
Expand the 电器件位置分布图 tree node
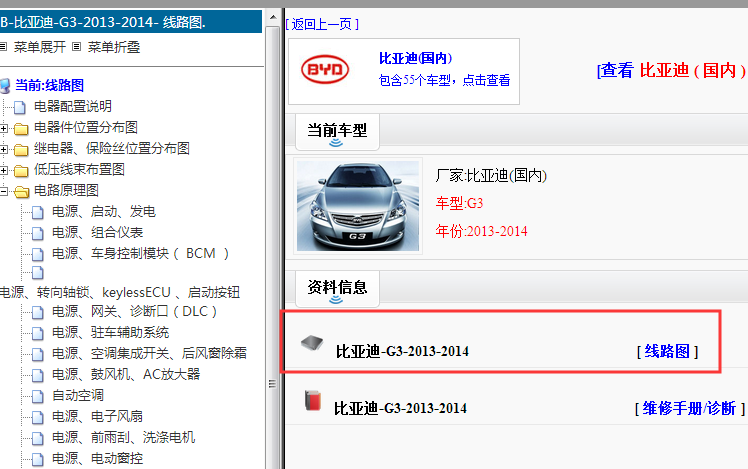point(3,128)
